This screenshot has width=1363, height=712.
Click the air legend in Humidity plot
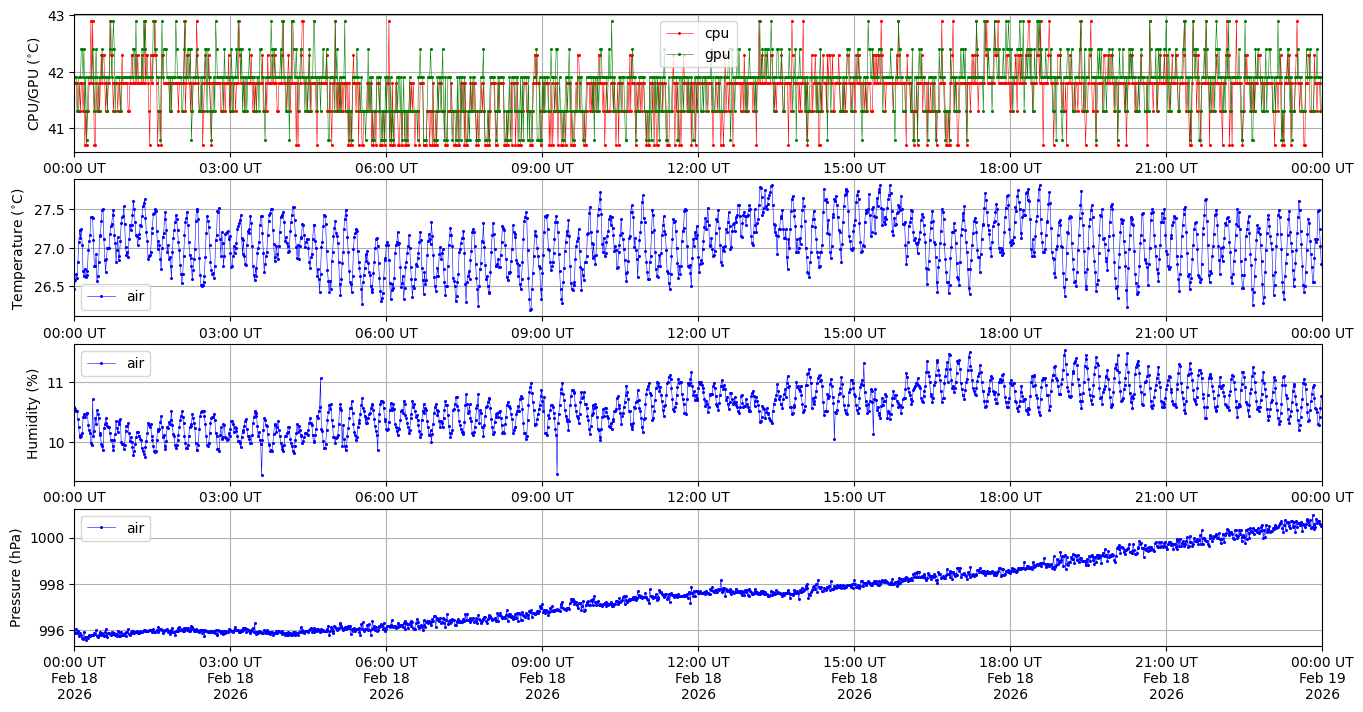[115, 364]
